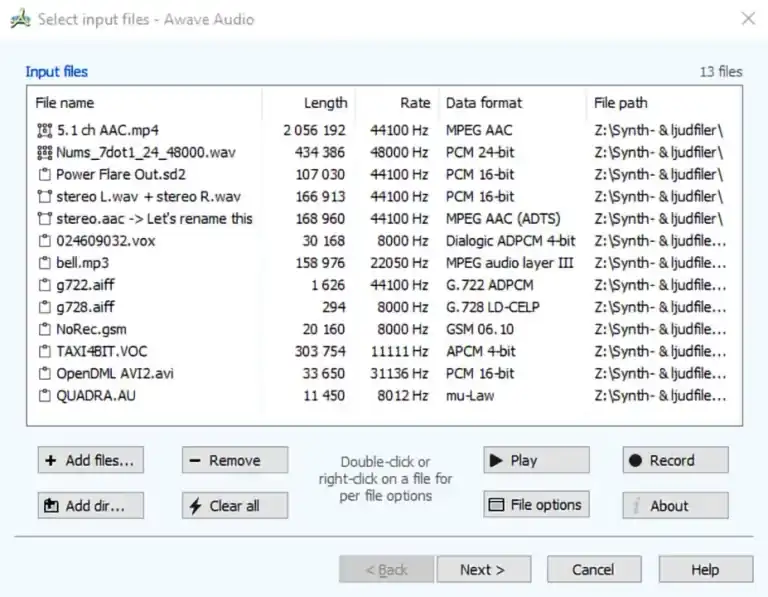Close the Select input files window
Image resolution: width=768 pixels, height=597 pixels.
[x=748, y=19]
